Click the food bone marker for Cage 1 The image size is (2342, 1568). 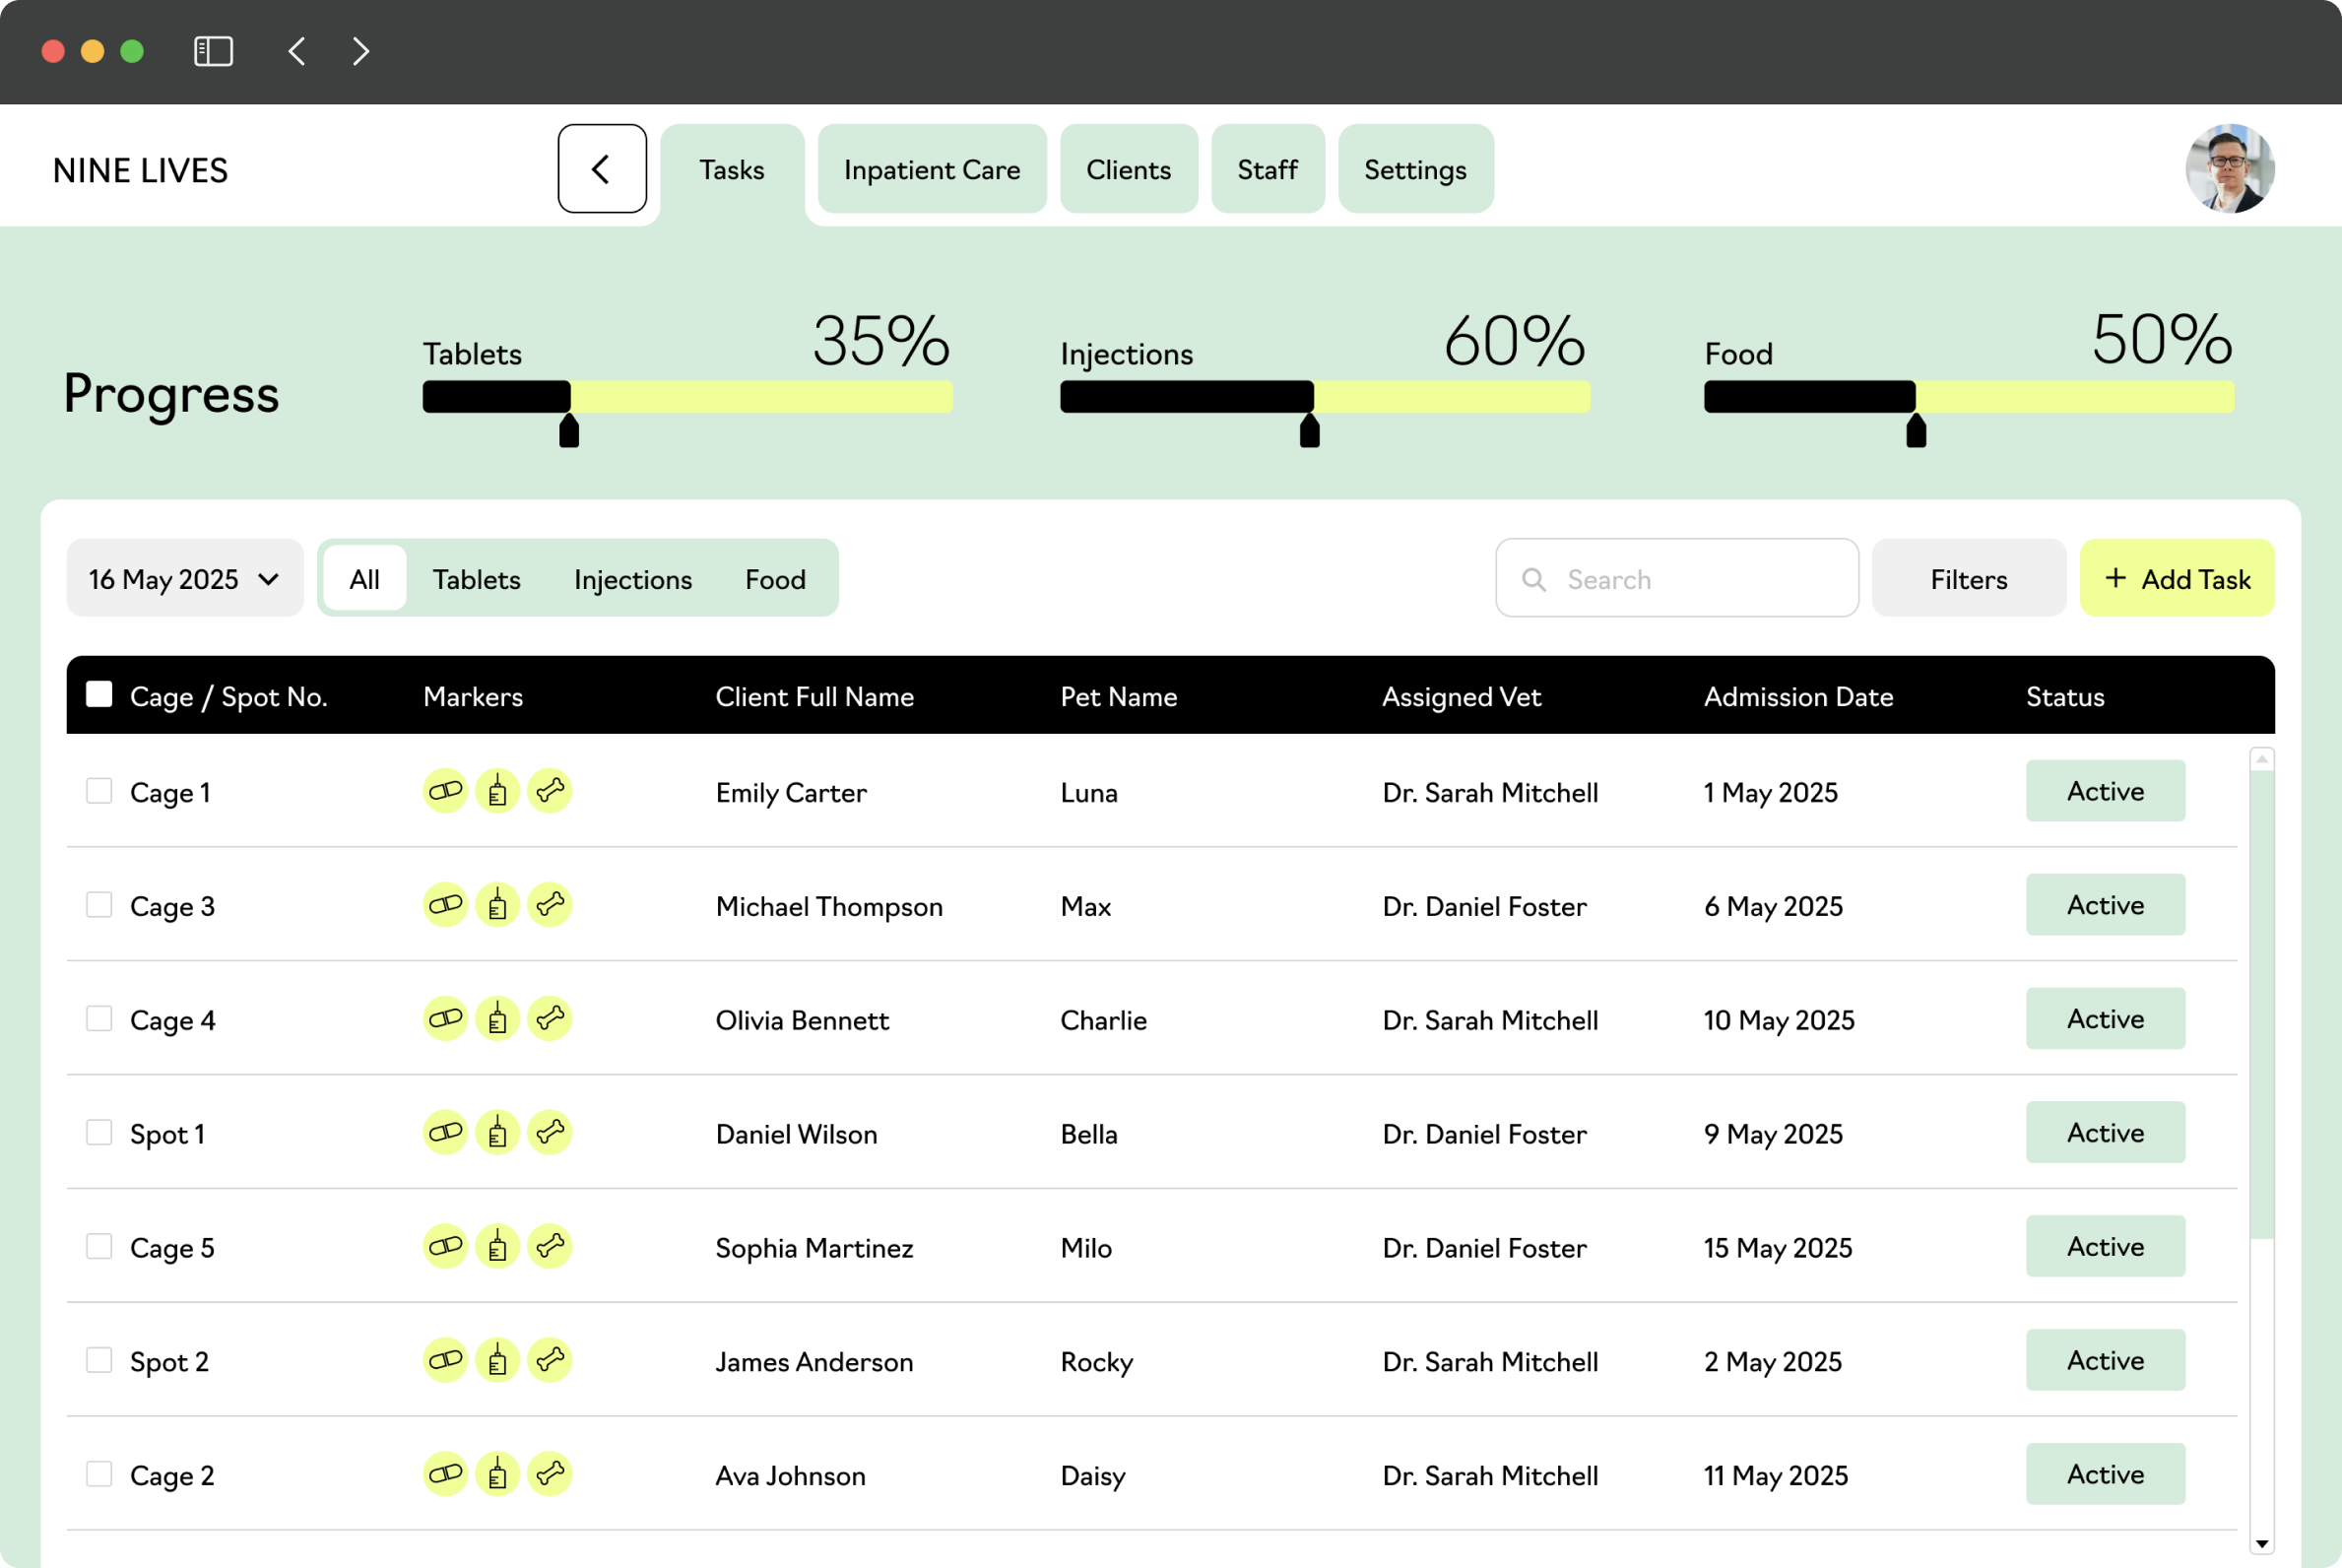[549, 791]
